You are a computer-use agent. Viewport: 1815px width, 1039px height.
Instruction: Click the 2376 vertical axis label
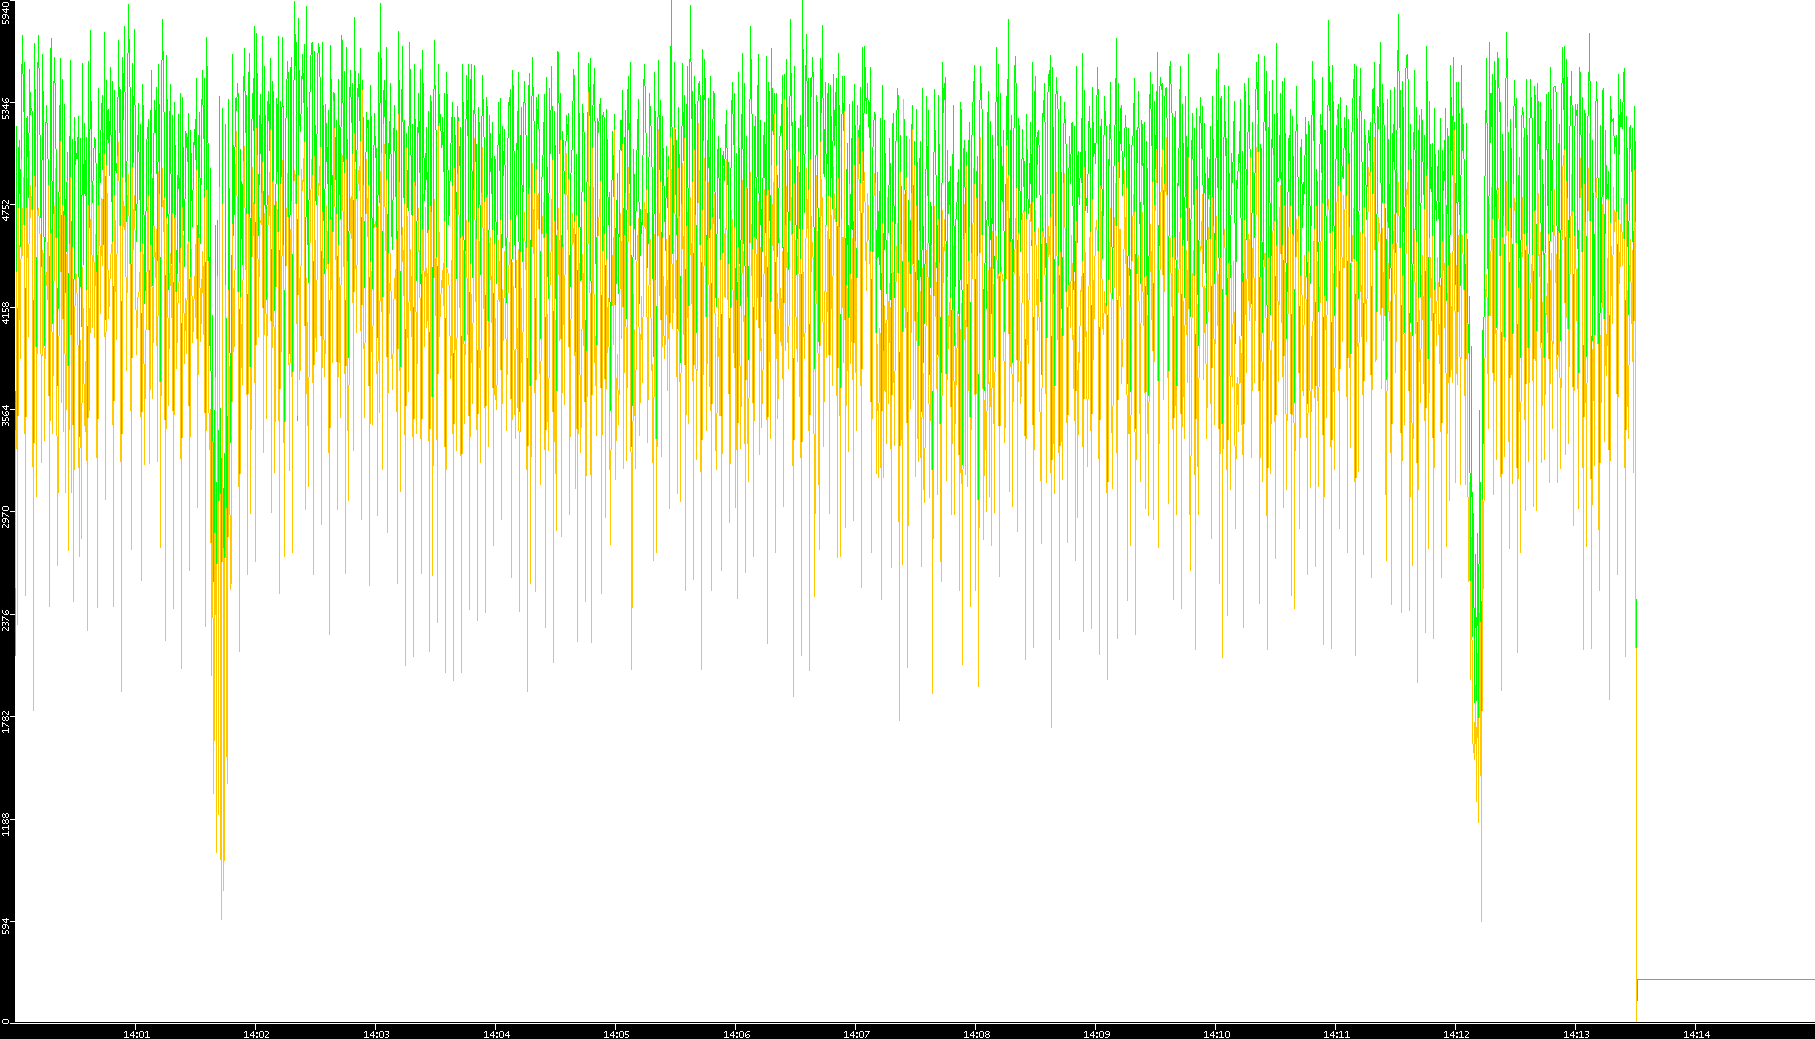(6, 619)
